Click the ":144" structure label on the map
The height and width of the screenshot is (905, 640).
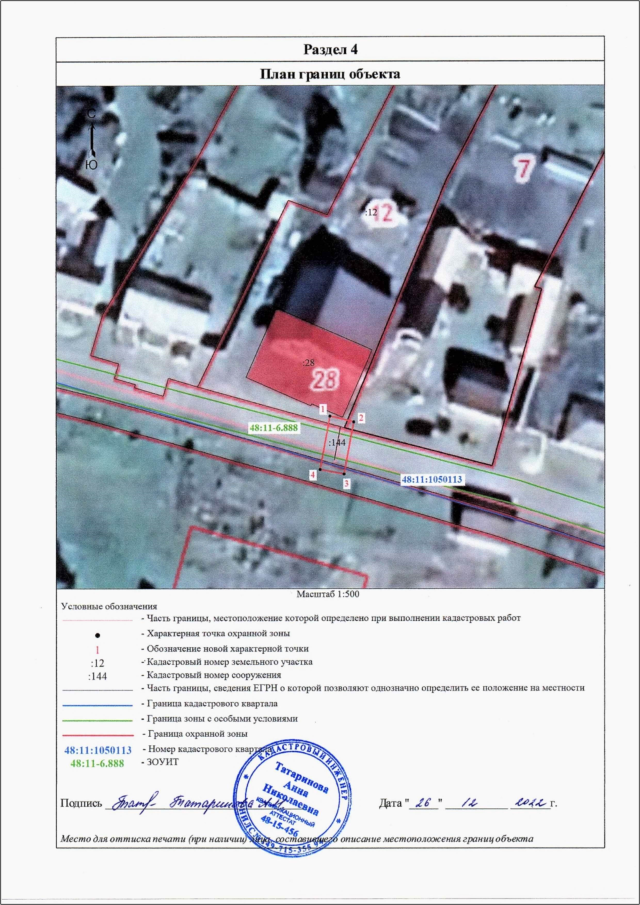pyautogui.click(x=336, y=442)
